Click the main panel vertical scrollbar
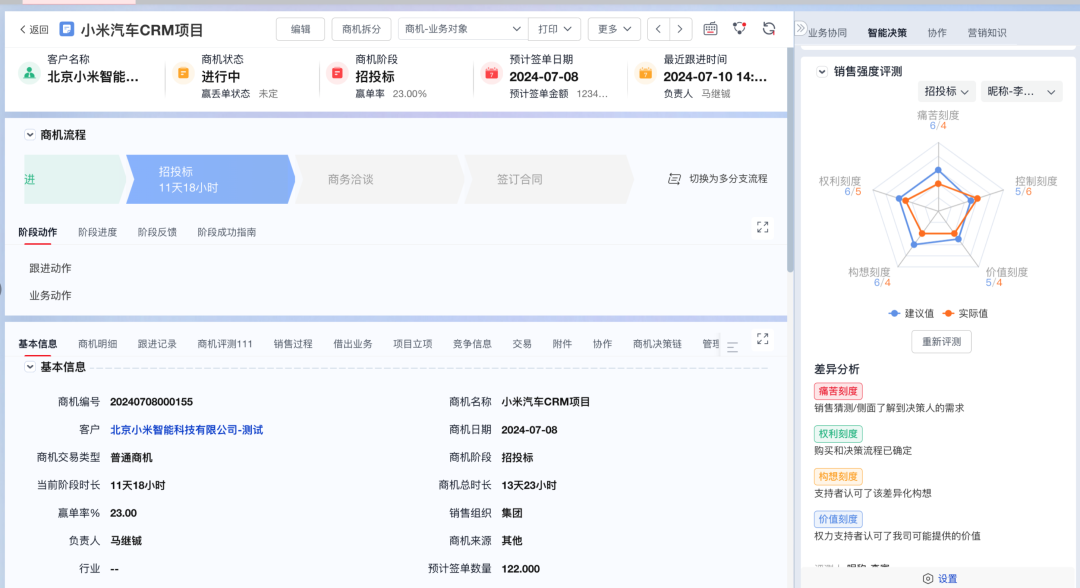1080x588 pixels. [x=790, y=158]
